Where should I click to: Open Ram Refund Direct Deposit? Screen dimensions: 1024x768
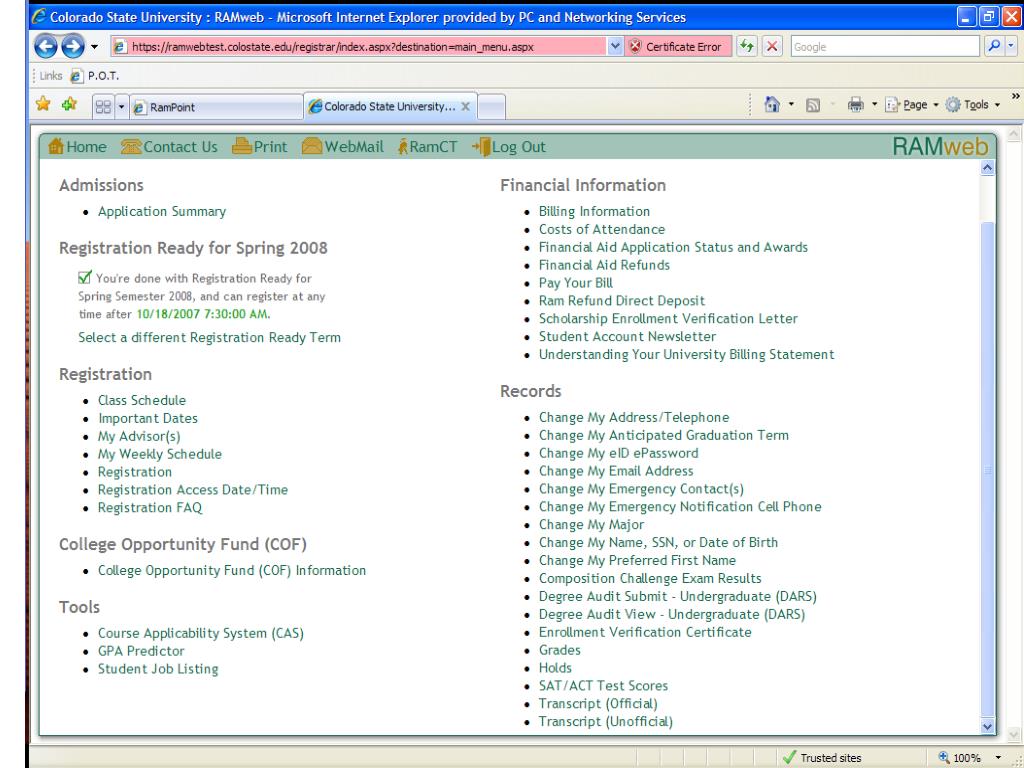click(622, 301)
